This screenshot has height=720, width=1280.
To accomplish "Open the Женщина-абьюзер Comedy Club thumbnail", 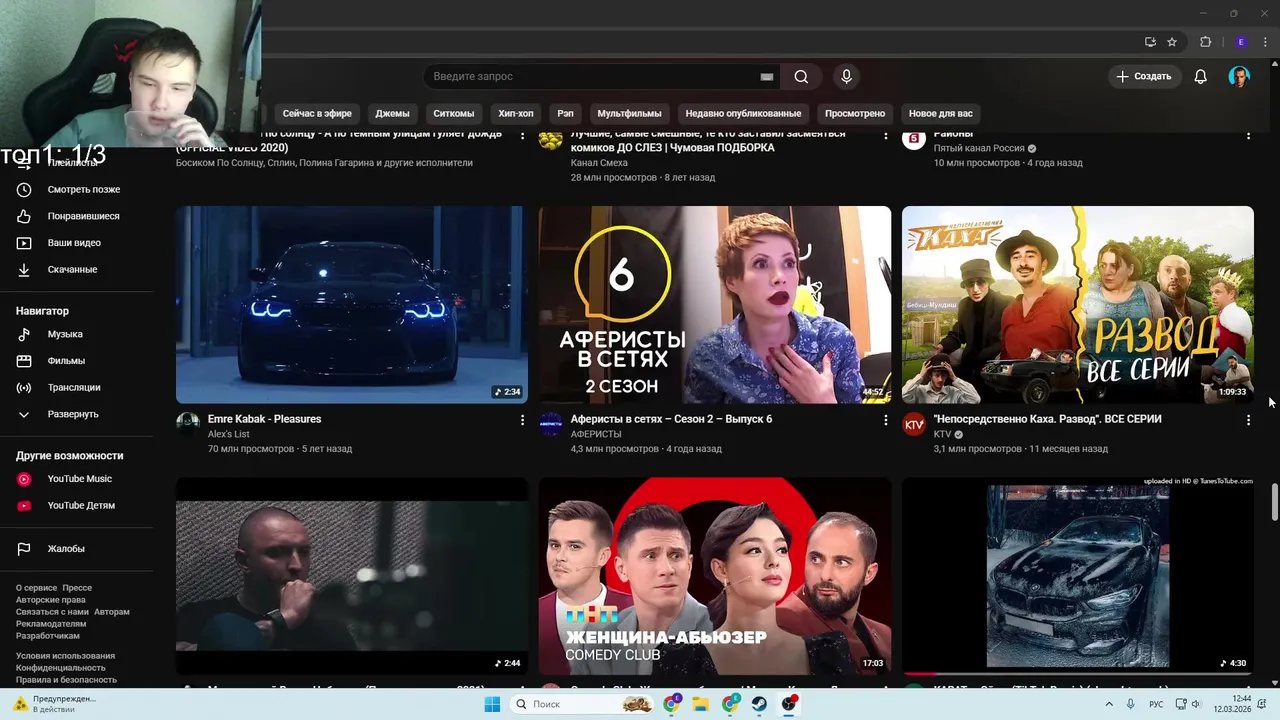I will click(715, 576).
